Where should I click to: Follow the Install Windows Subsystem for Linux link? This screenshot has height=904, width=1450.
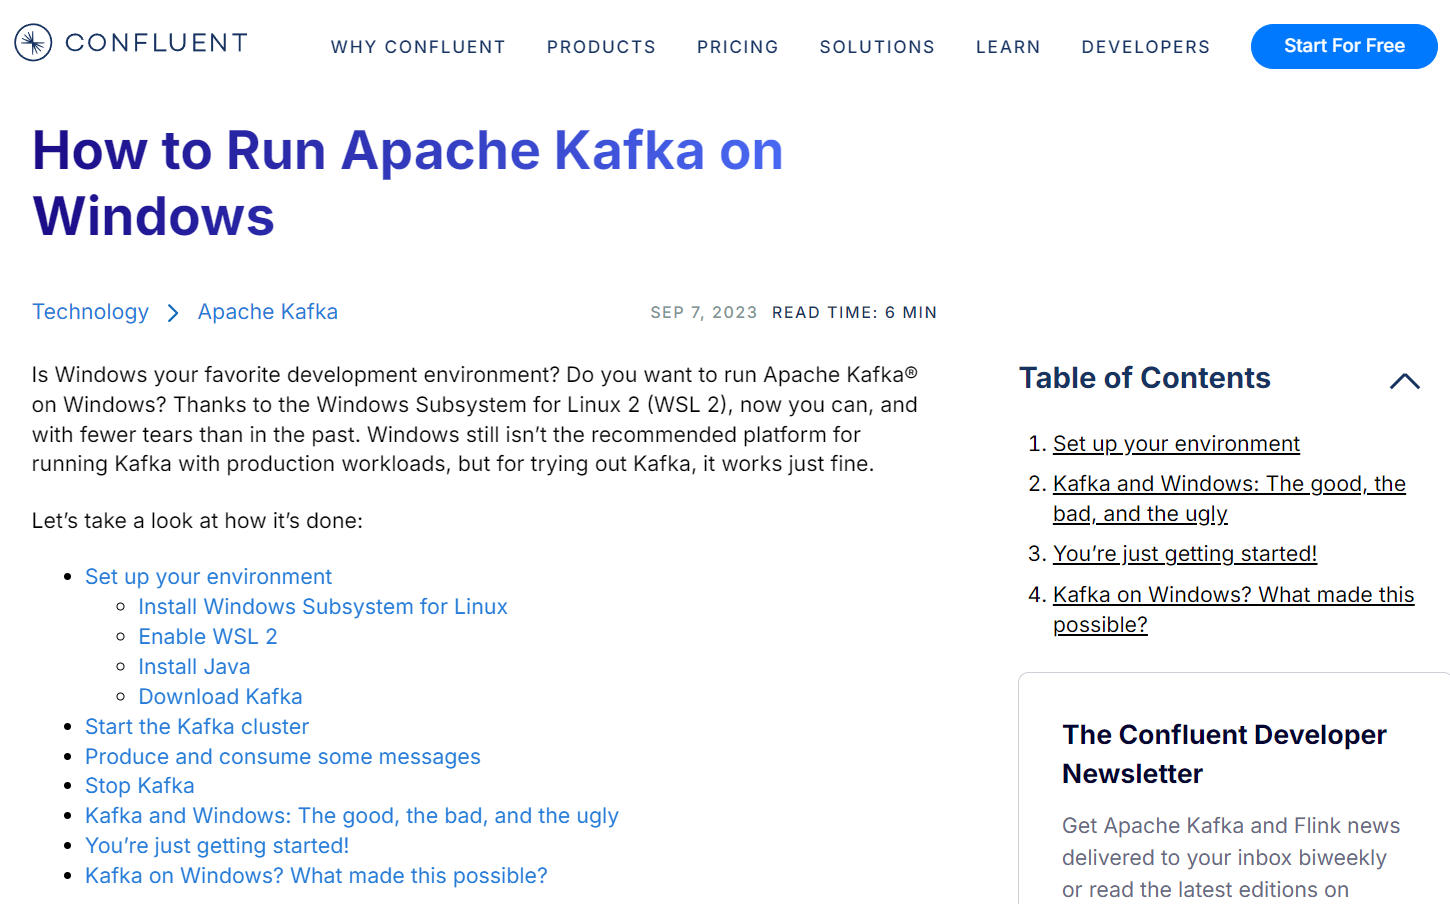pyautogui.click(x=323, y=607)
